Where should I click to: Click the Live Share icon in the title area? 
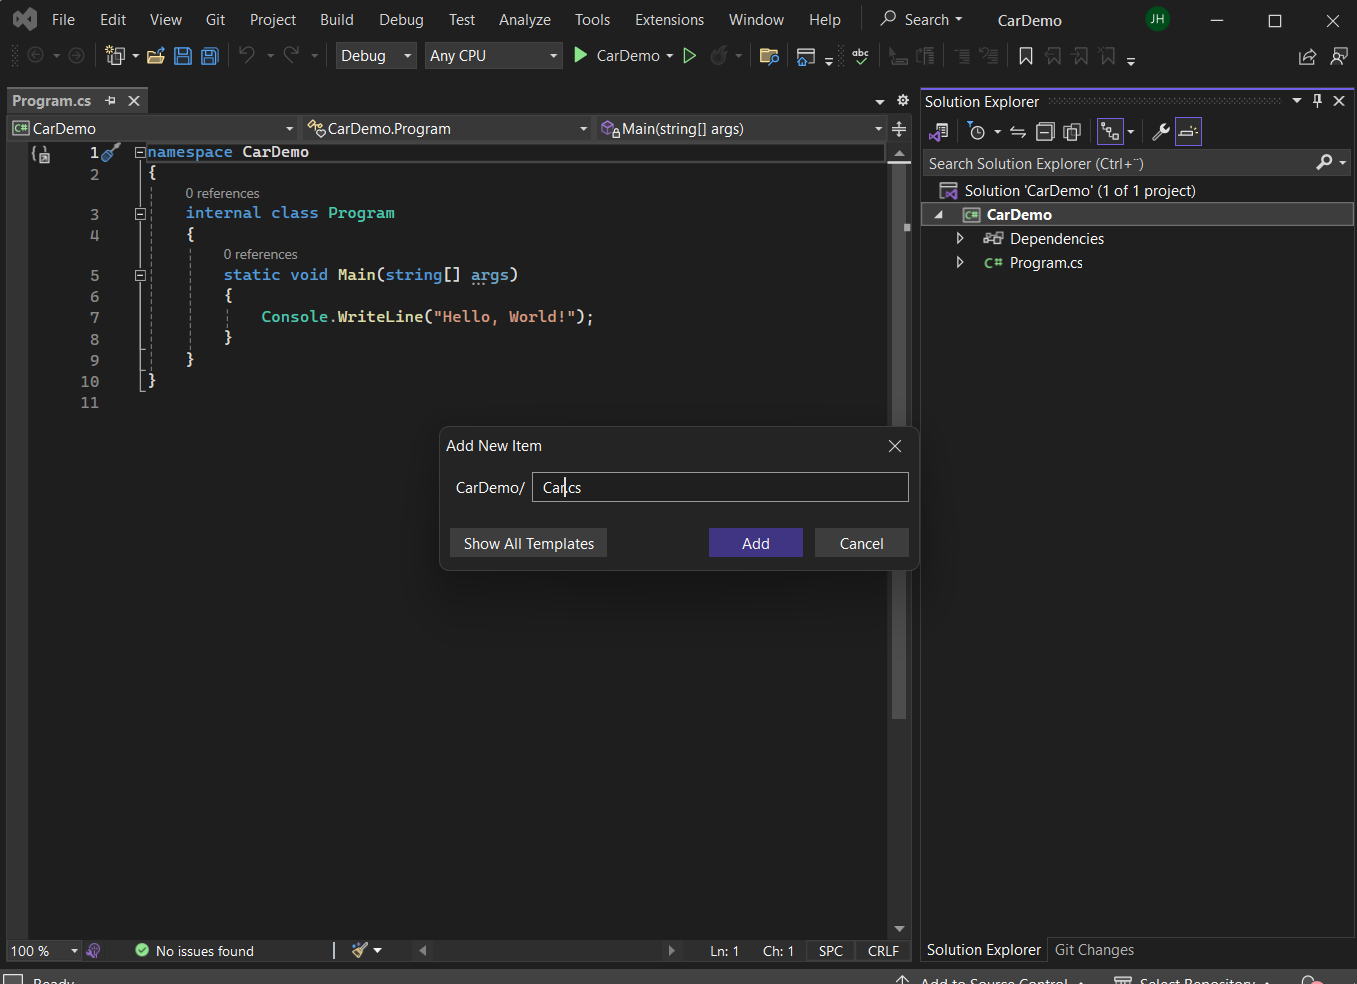pos(1307,56)
